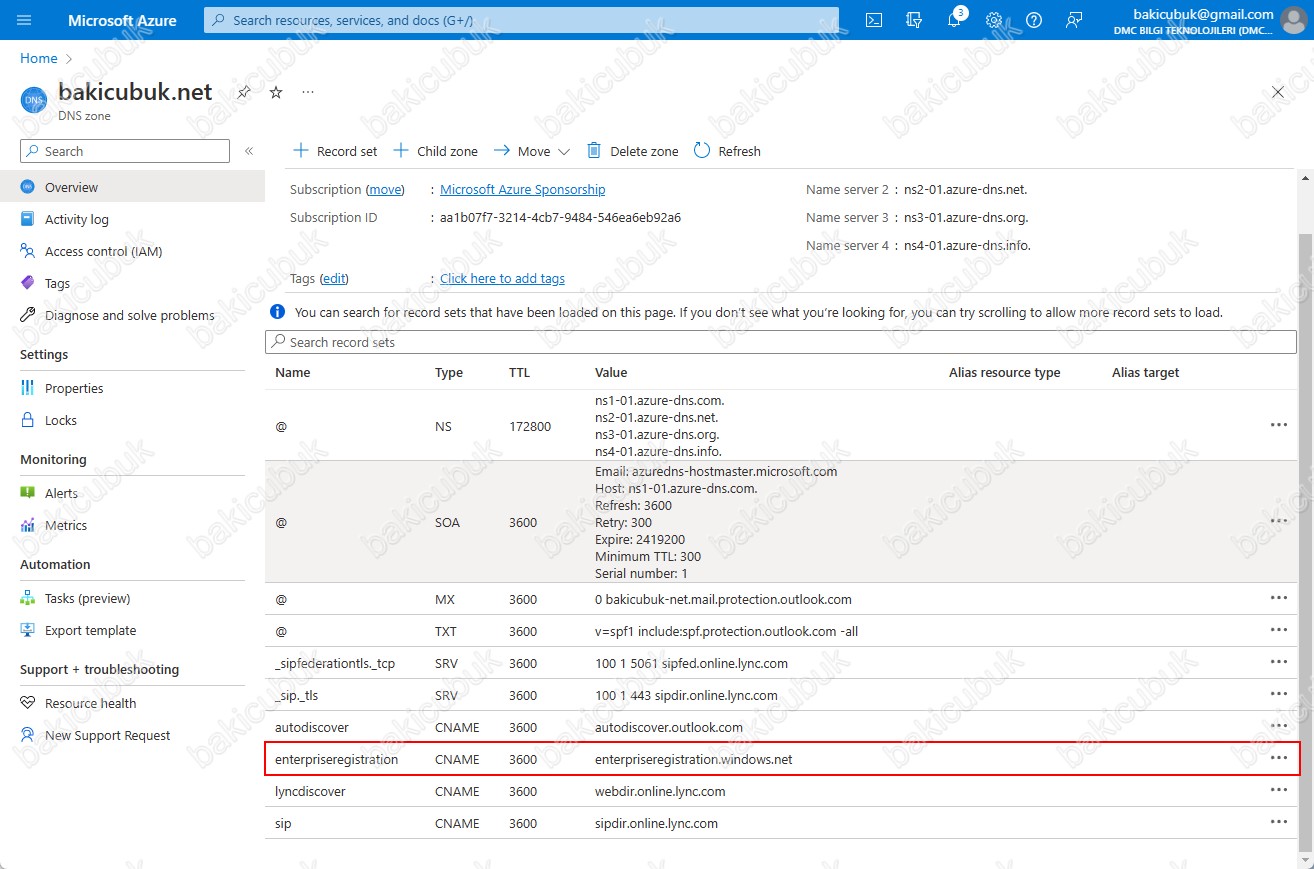Pin bakicubuk.net to dashboard
Viewport: 1314px width, 869px height.
point(244,92)
